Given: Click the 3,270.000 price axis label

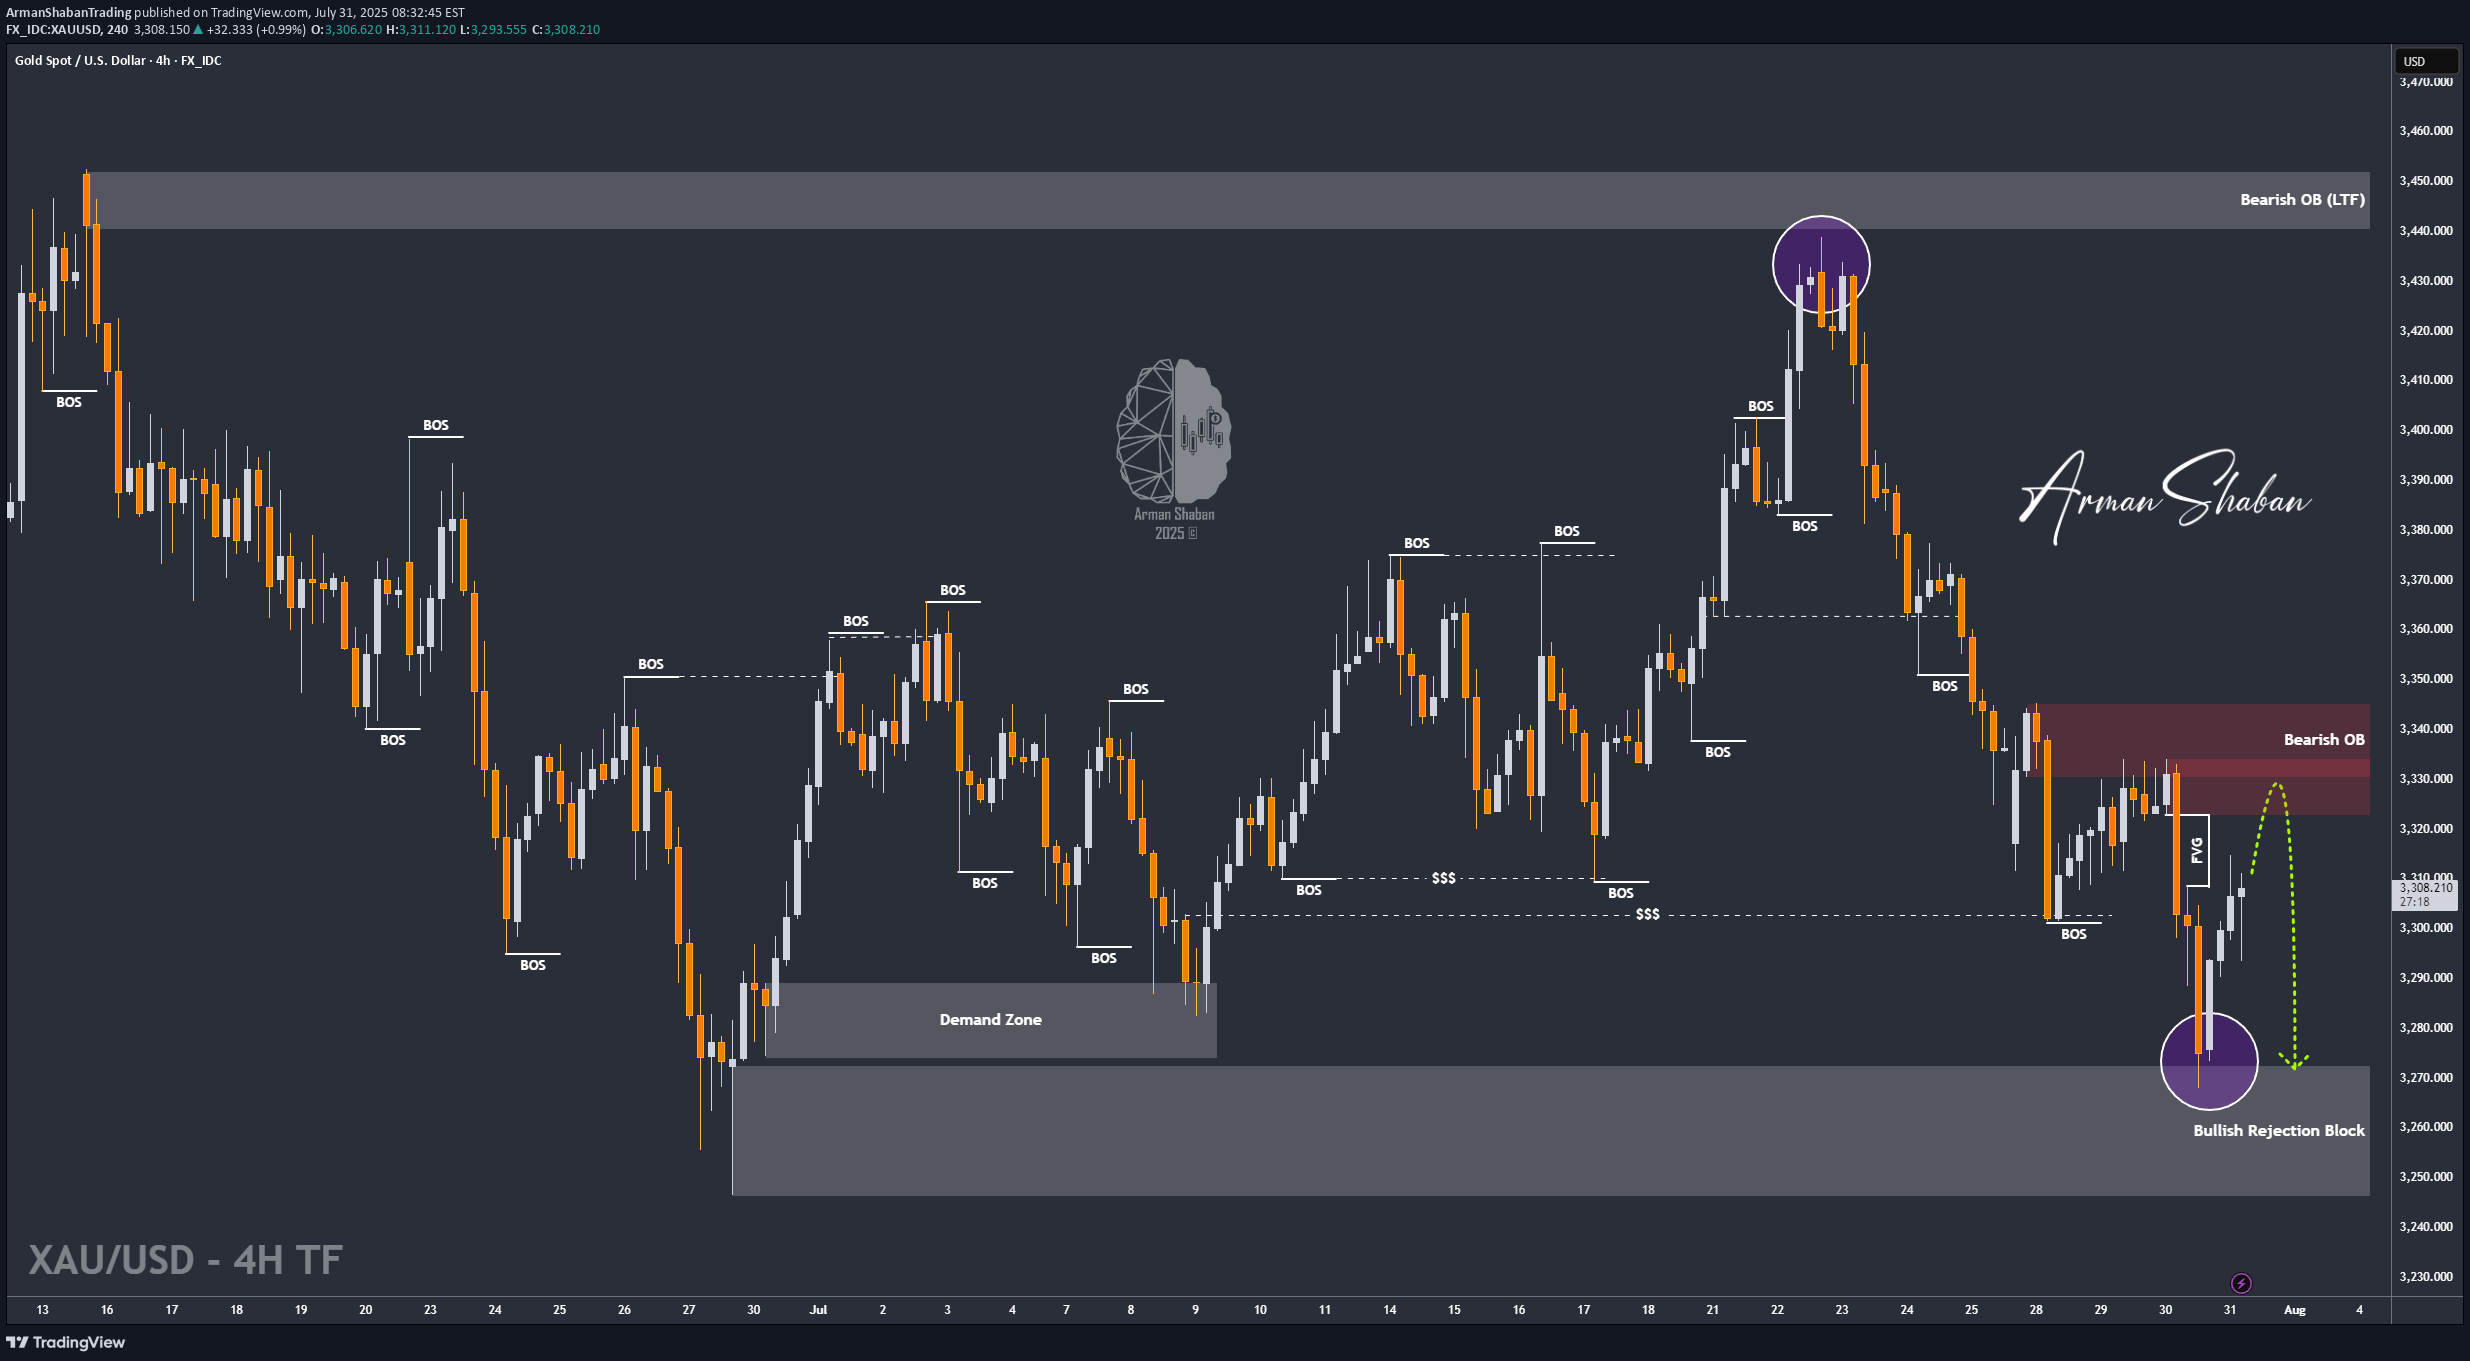Looking at the screenshot, I should 2425,1077.
